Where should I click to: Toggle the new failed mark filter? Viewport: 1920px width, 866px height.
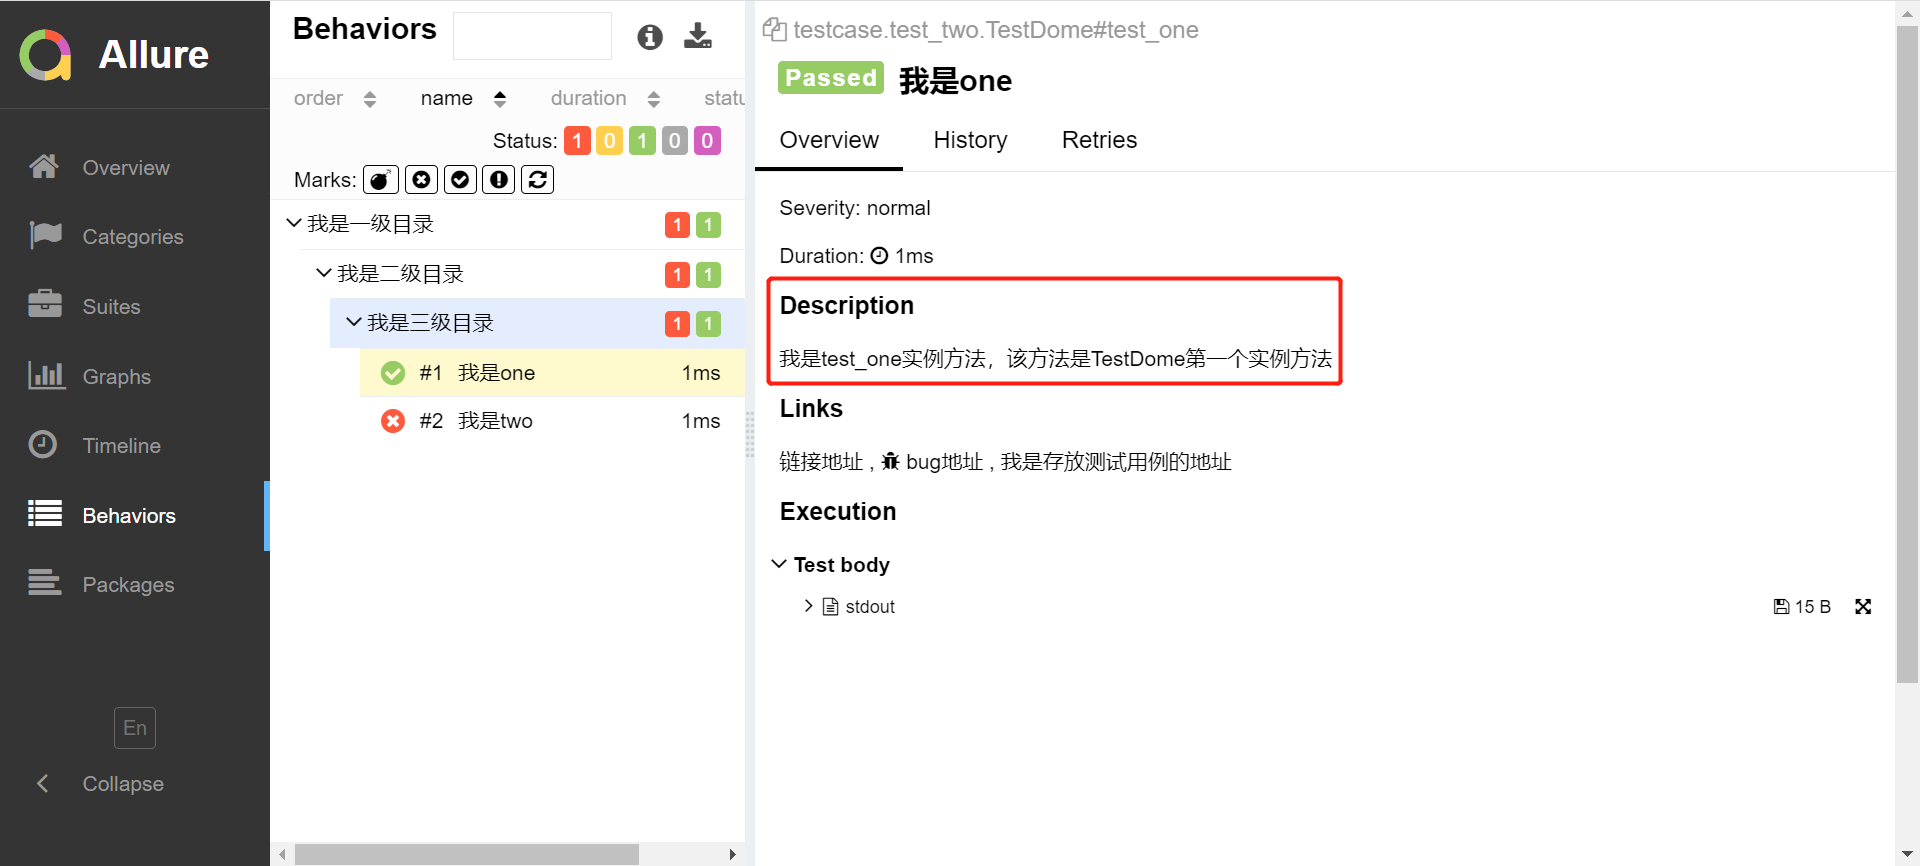click(422, 179)
